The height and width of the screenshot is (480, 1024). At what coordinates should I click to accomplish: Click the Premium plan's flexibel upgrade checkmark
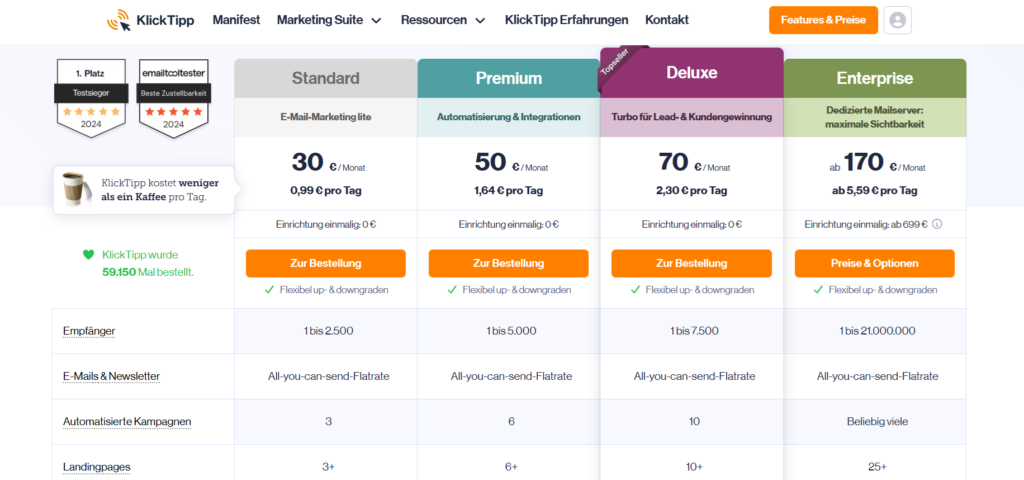tap(453, 290)
